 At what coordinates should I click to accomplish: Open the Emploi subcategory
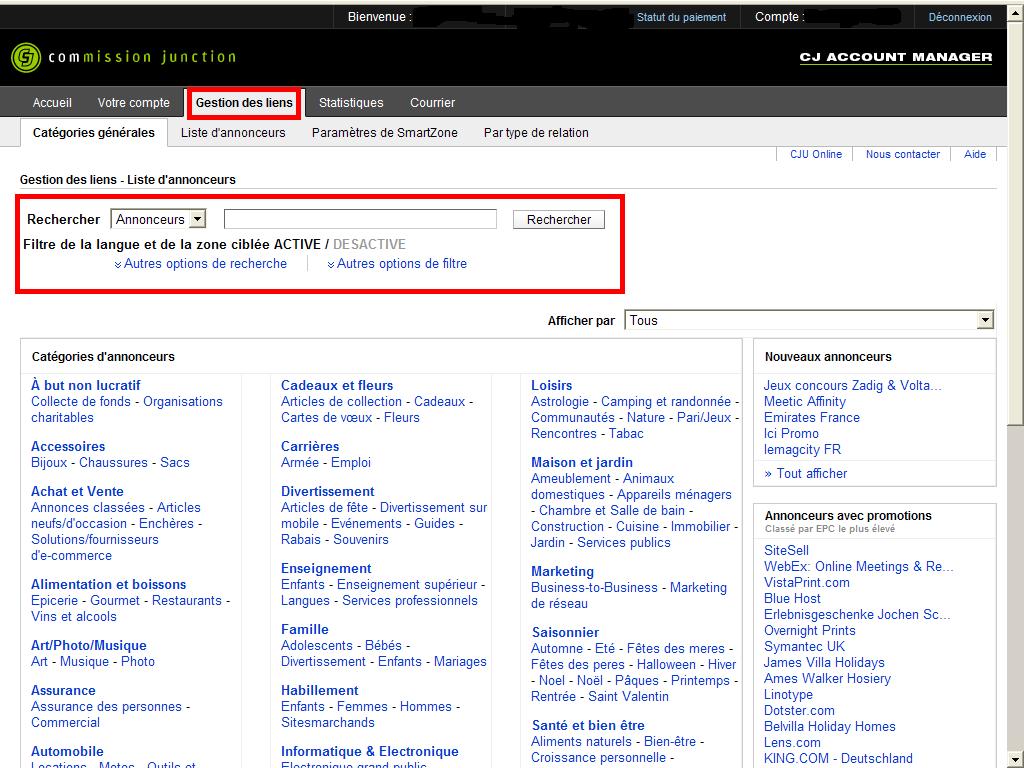tap(351, 462)
